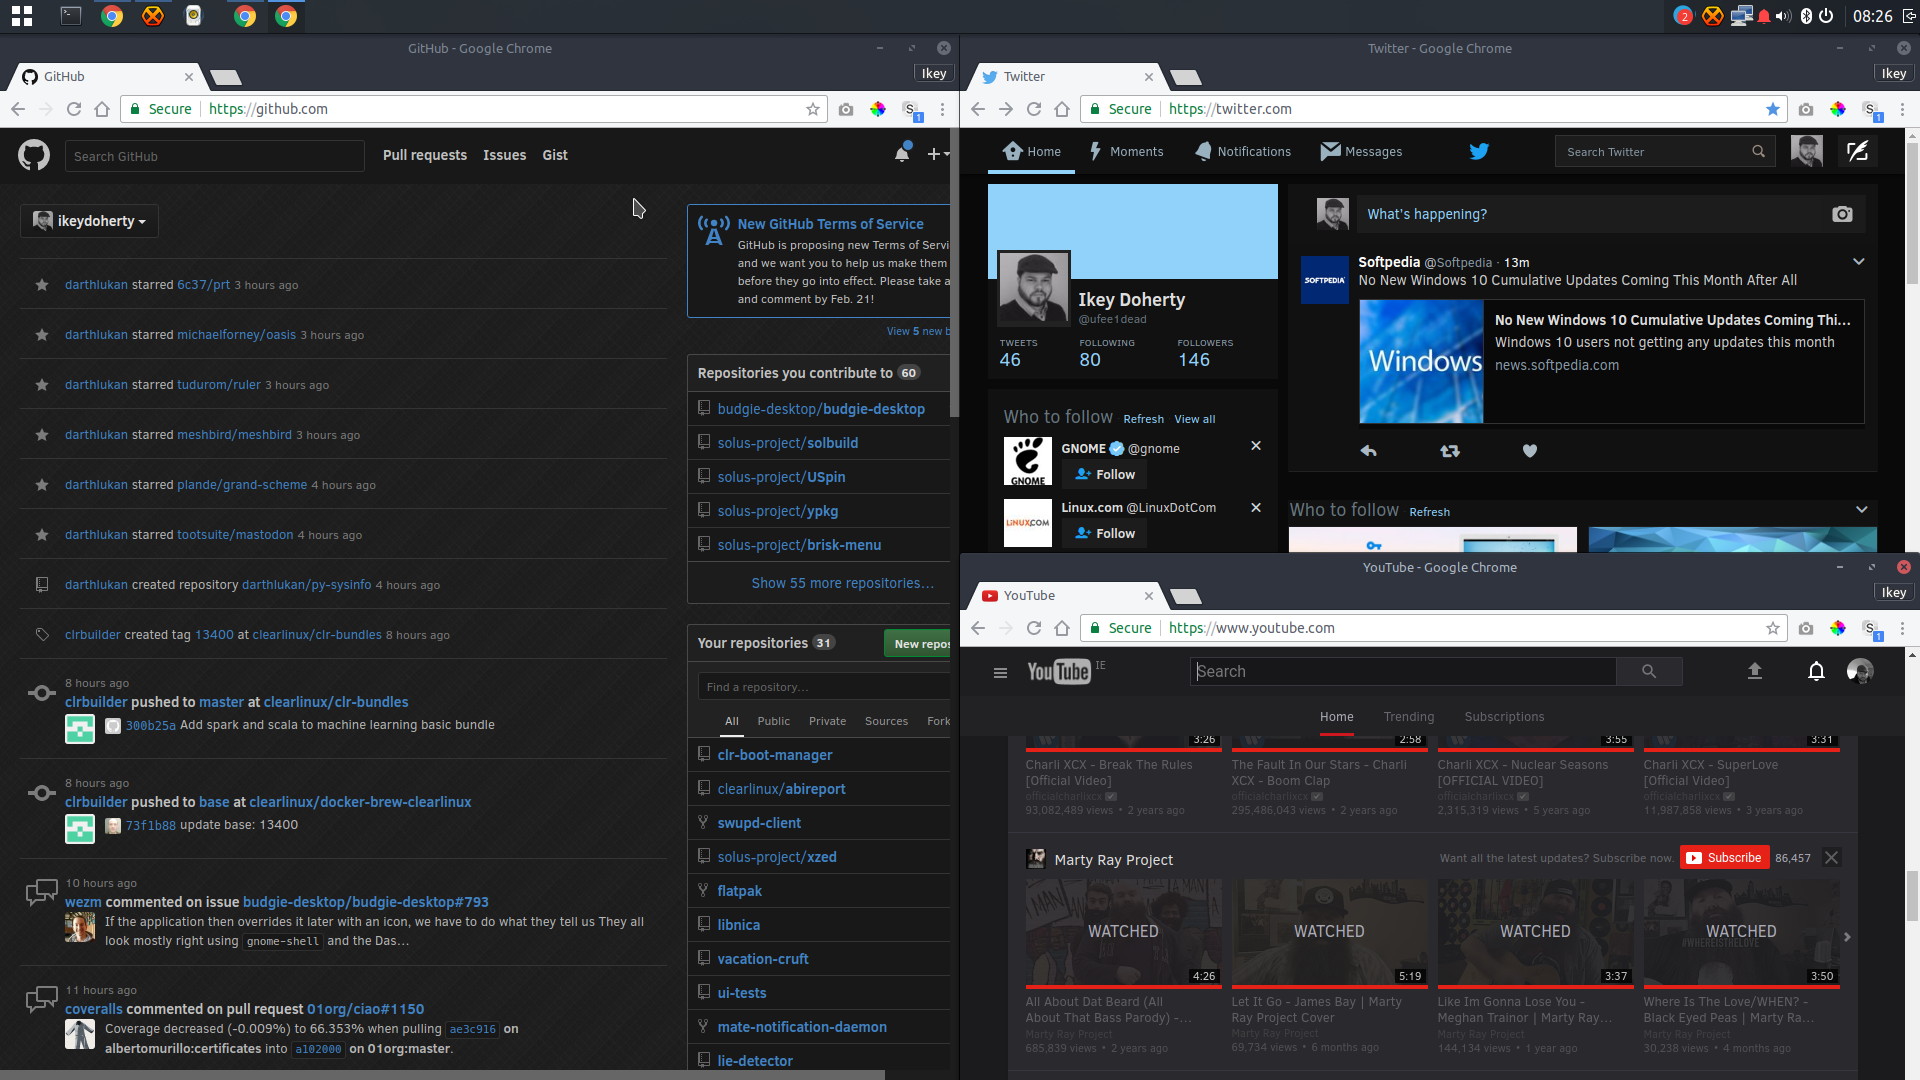Open Twitter Messages tab
This screenshot has height=1080, width=1920.
[x=1361, y=152]
